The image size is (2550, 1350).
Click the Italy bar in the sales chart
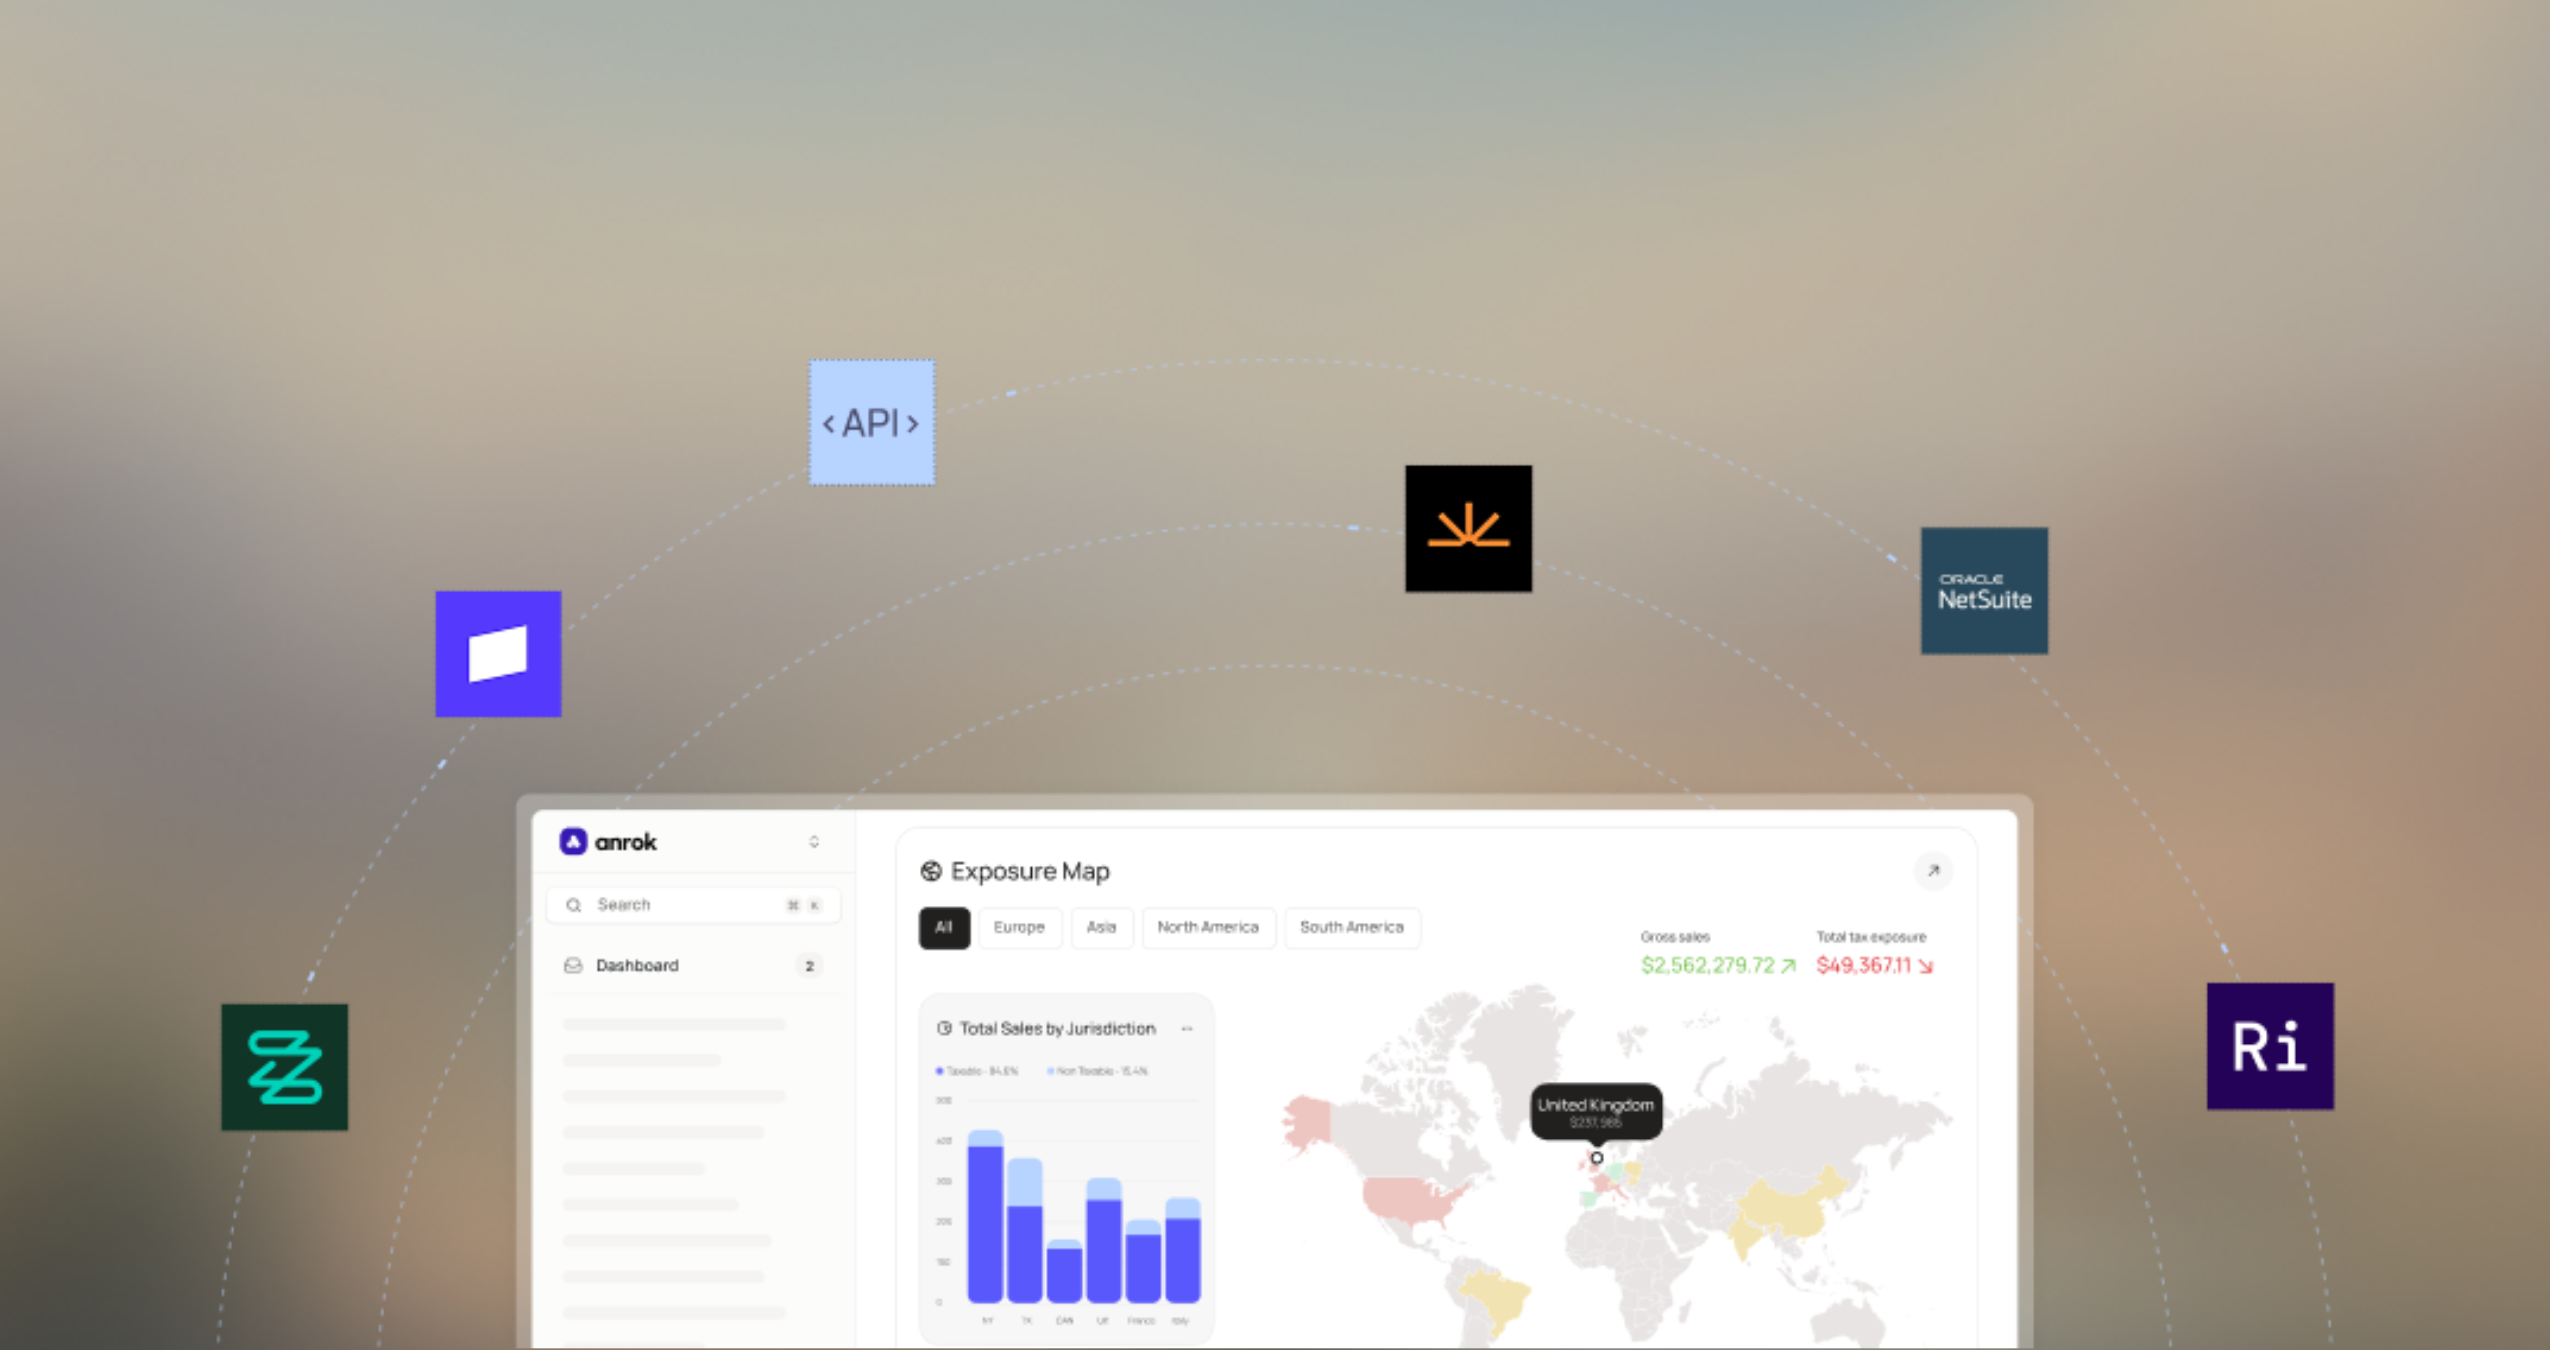point(1183,1250)
